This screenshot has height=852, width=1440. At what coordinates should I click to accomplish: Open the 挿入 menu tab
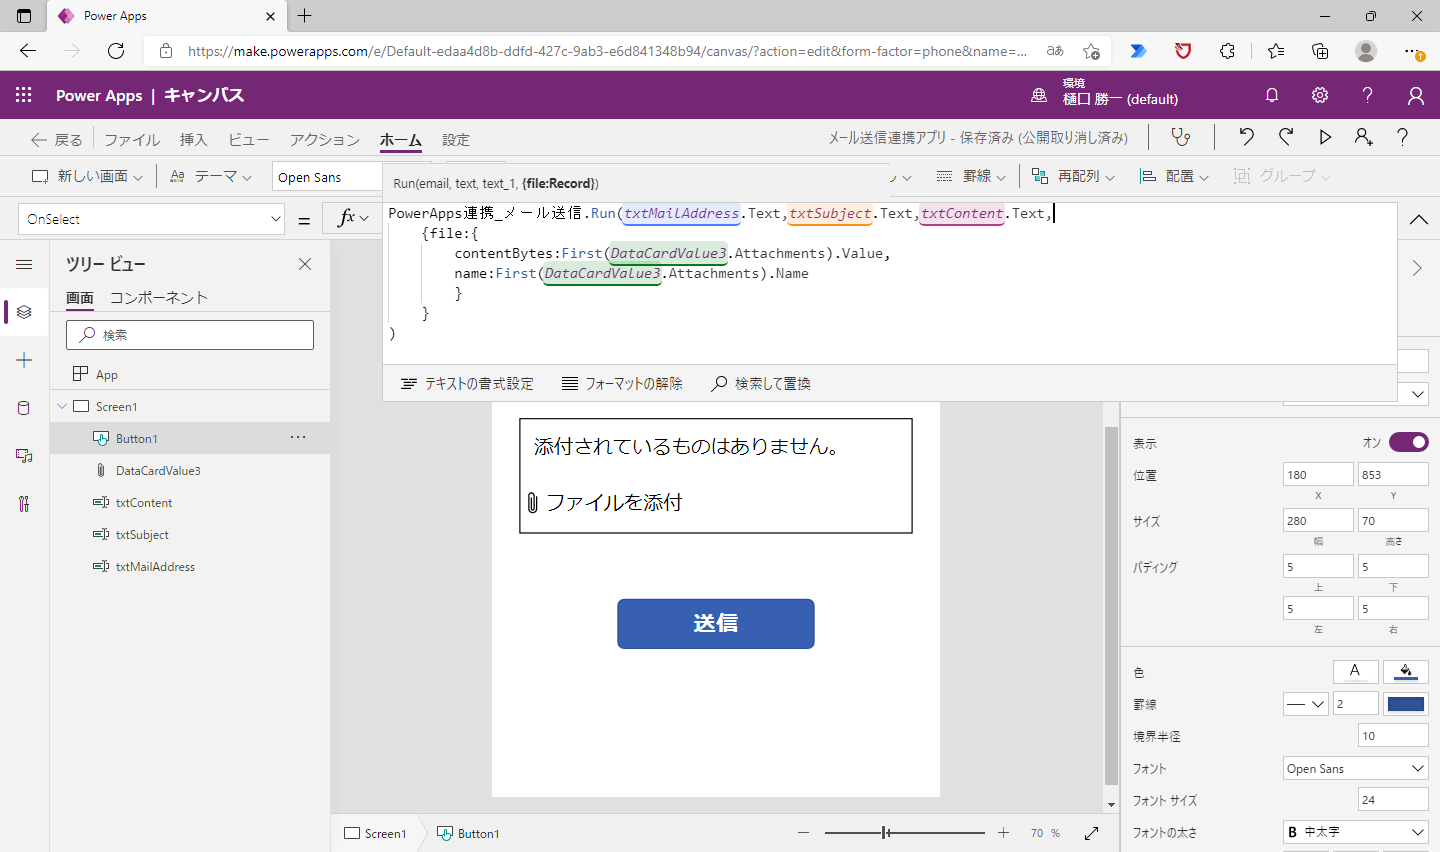click(193, 140)
